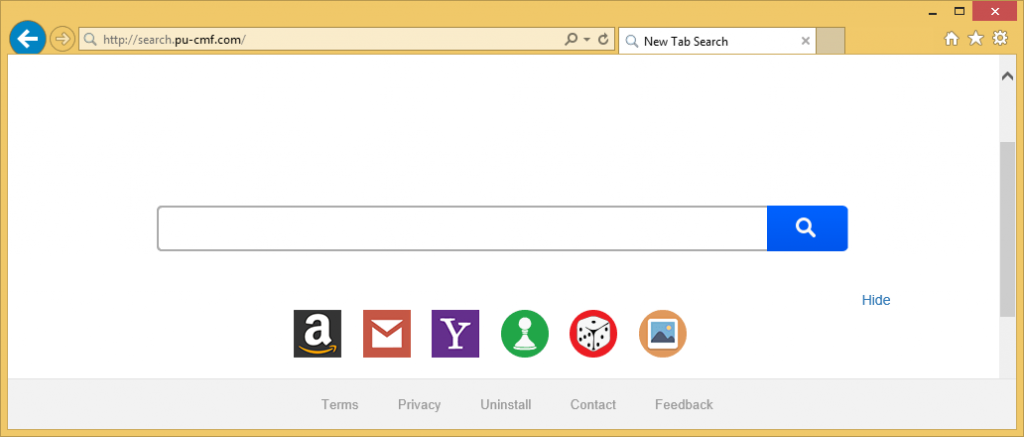Open the Yahoo shortcut icon
Viewport: 1024px width, 437px height.
click(455, 334)
